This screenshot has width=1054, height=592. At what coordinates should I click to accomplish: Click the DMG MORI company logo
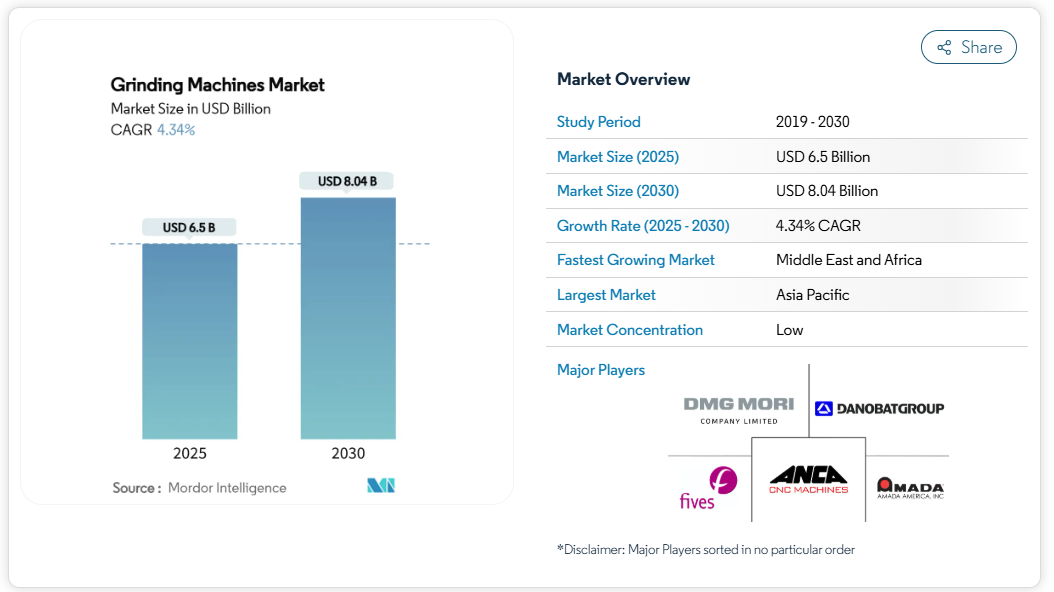click(739, 410)
